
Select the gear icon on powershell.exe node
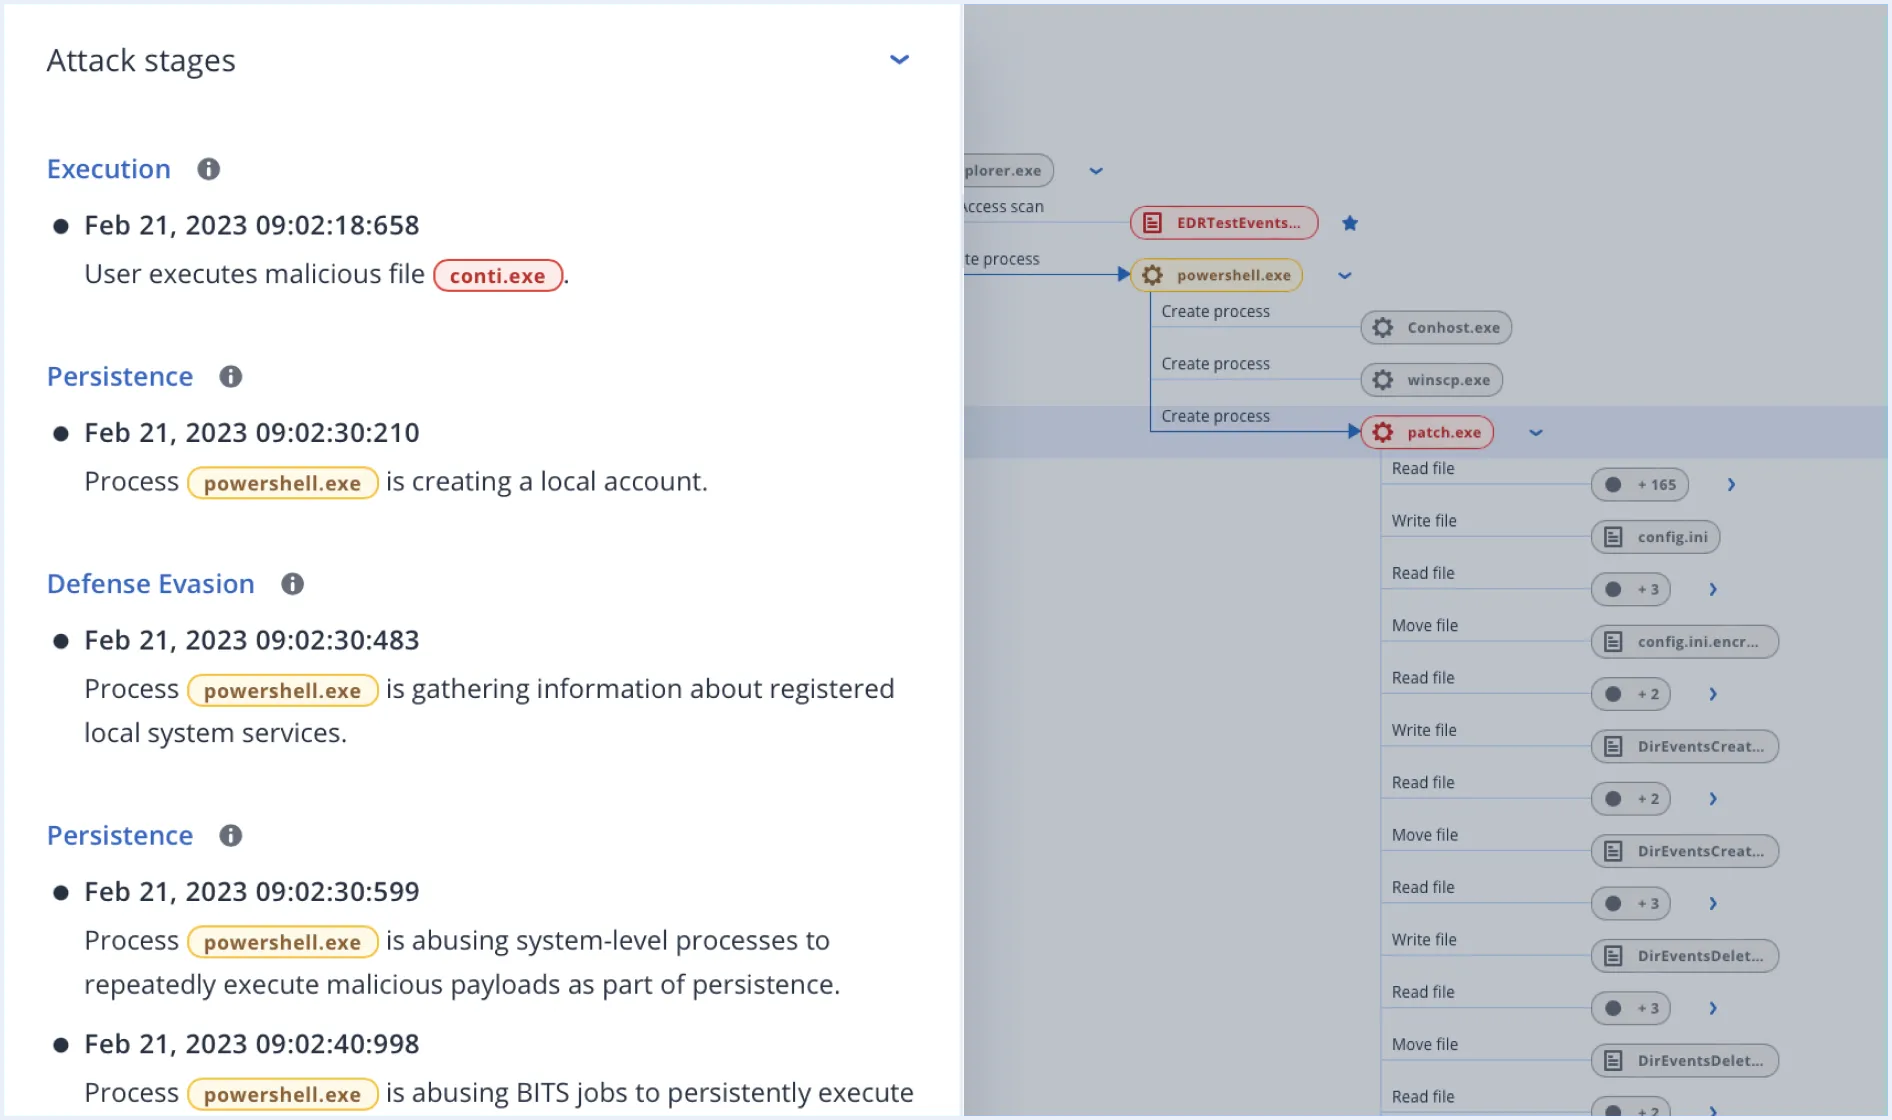tap(1152, 275)
